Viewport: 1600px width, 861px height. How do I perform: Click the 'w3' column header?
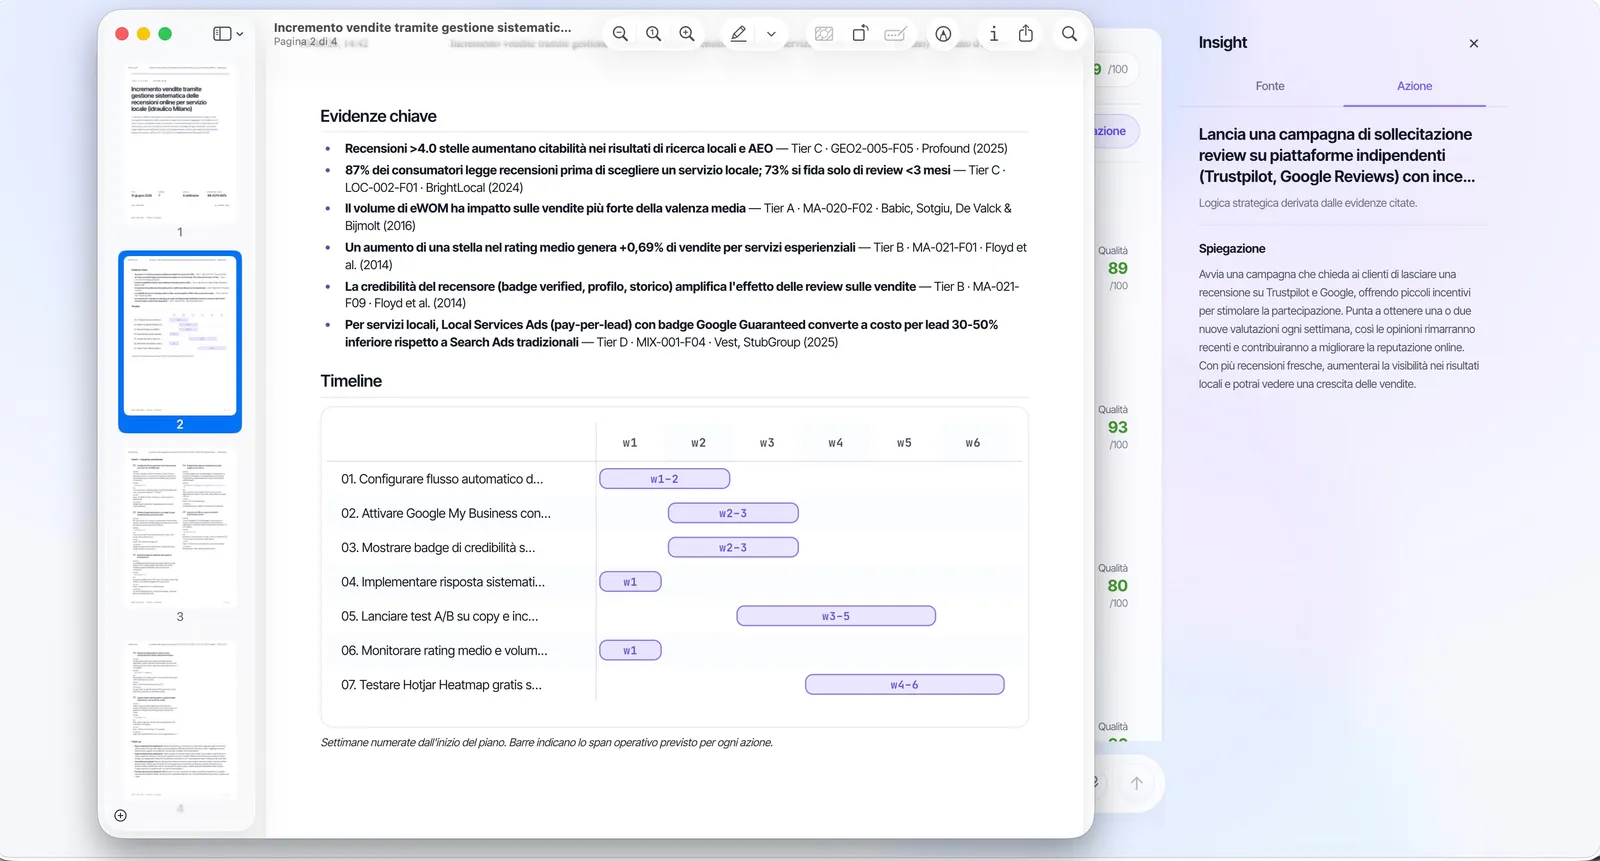click(767, 443)
